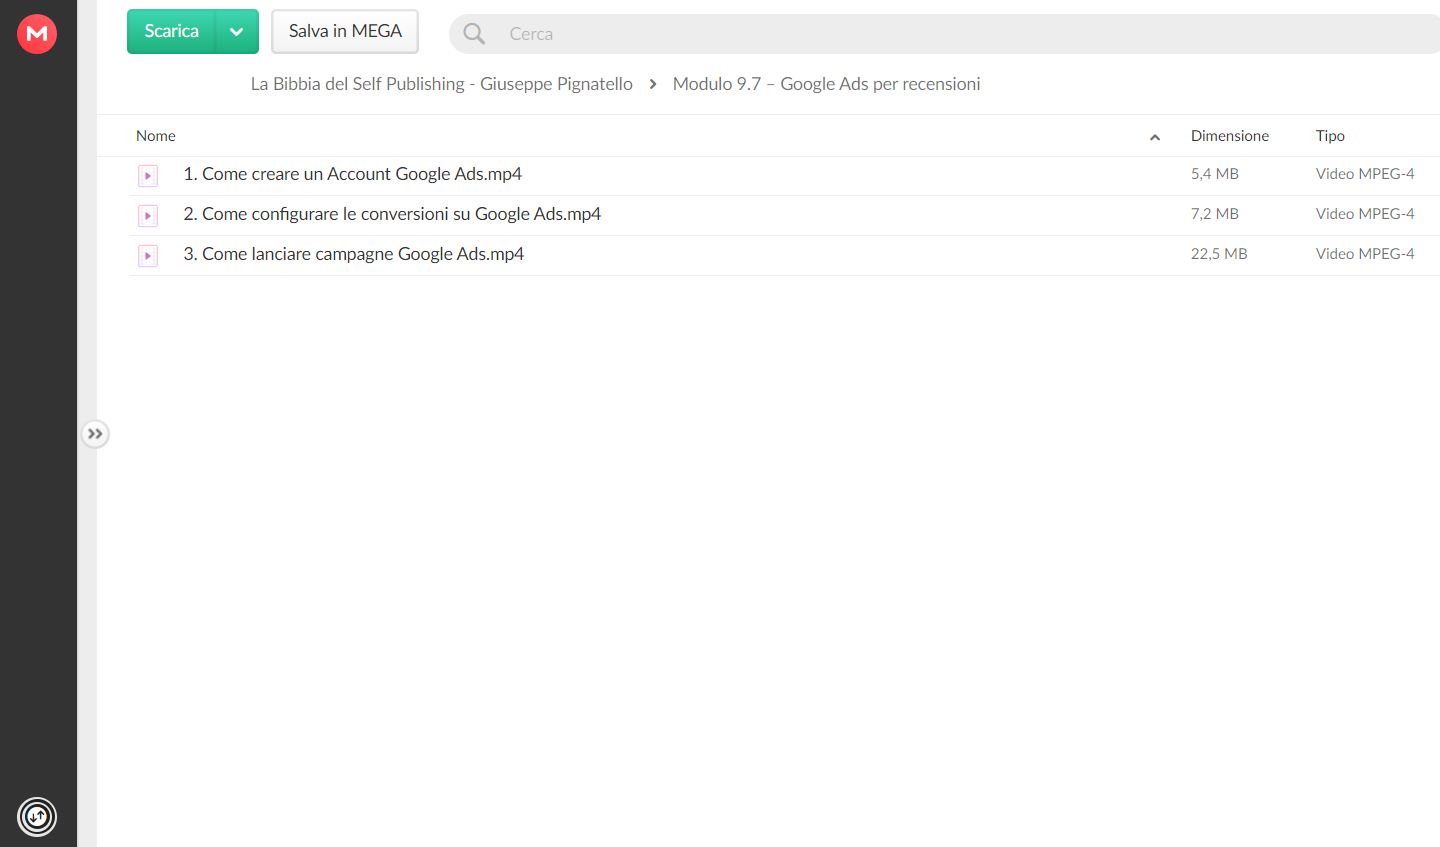Select 1. Come creare un Account Google Ads.mp4
The image size is (1440, 847).
(785, 176)
